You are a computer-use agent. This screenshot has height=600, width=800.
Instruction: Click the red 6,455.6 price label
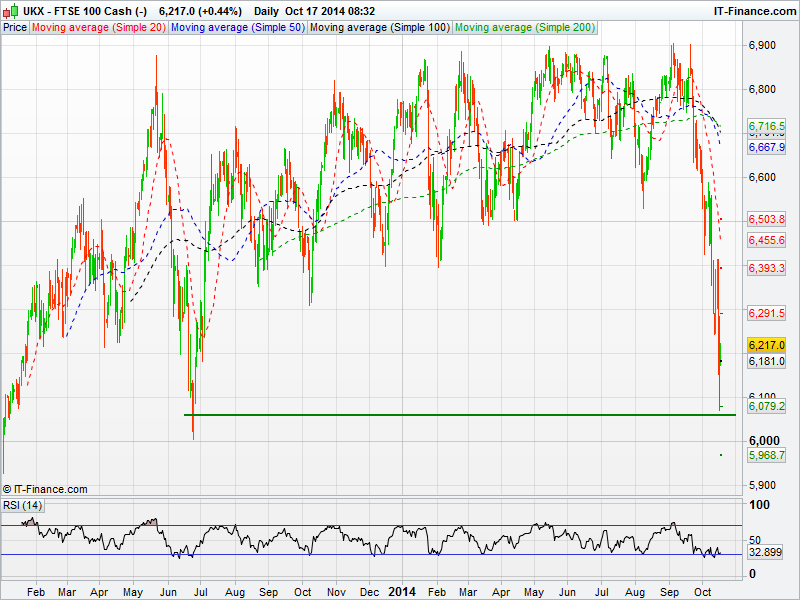(766, 240)
